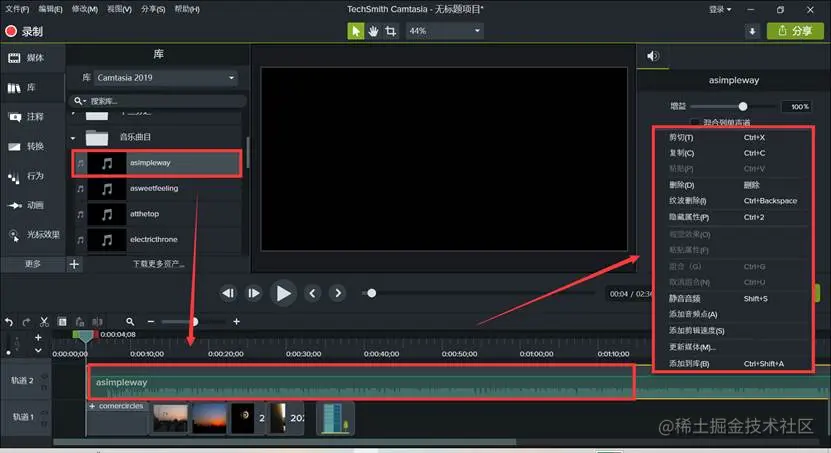Click the previous frame step button
This screenshot has height=453, width=831.
[228, 293]
